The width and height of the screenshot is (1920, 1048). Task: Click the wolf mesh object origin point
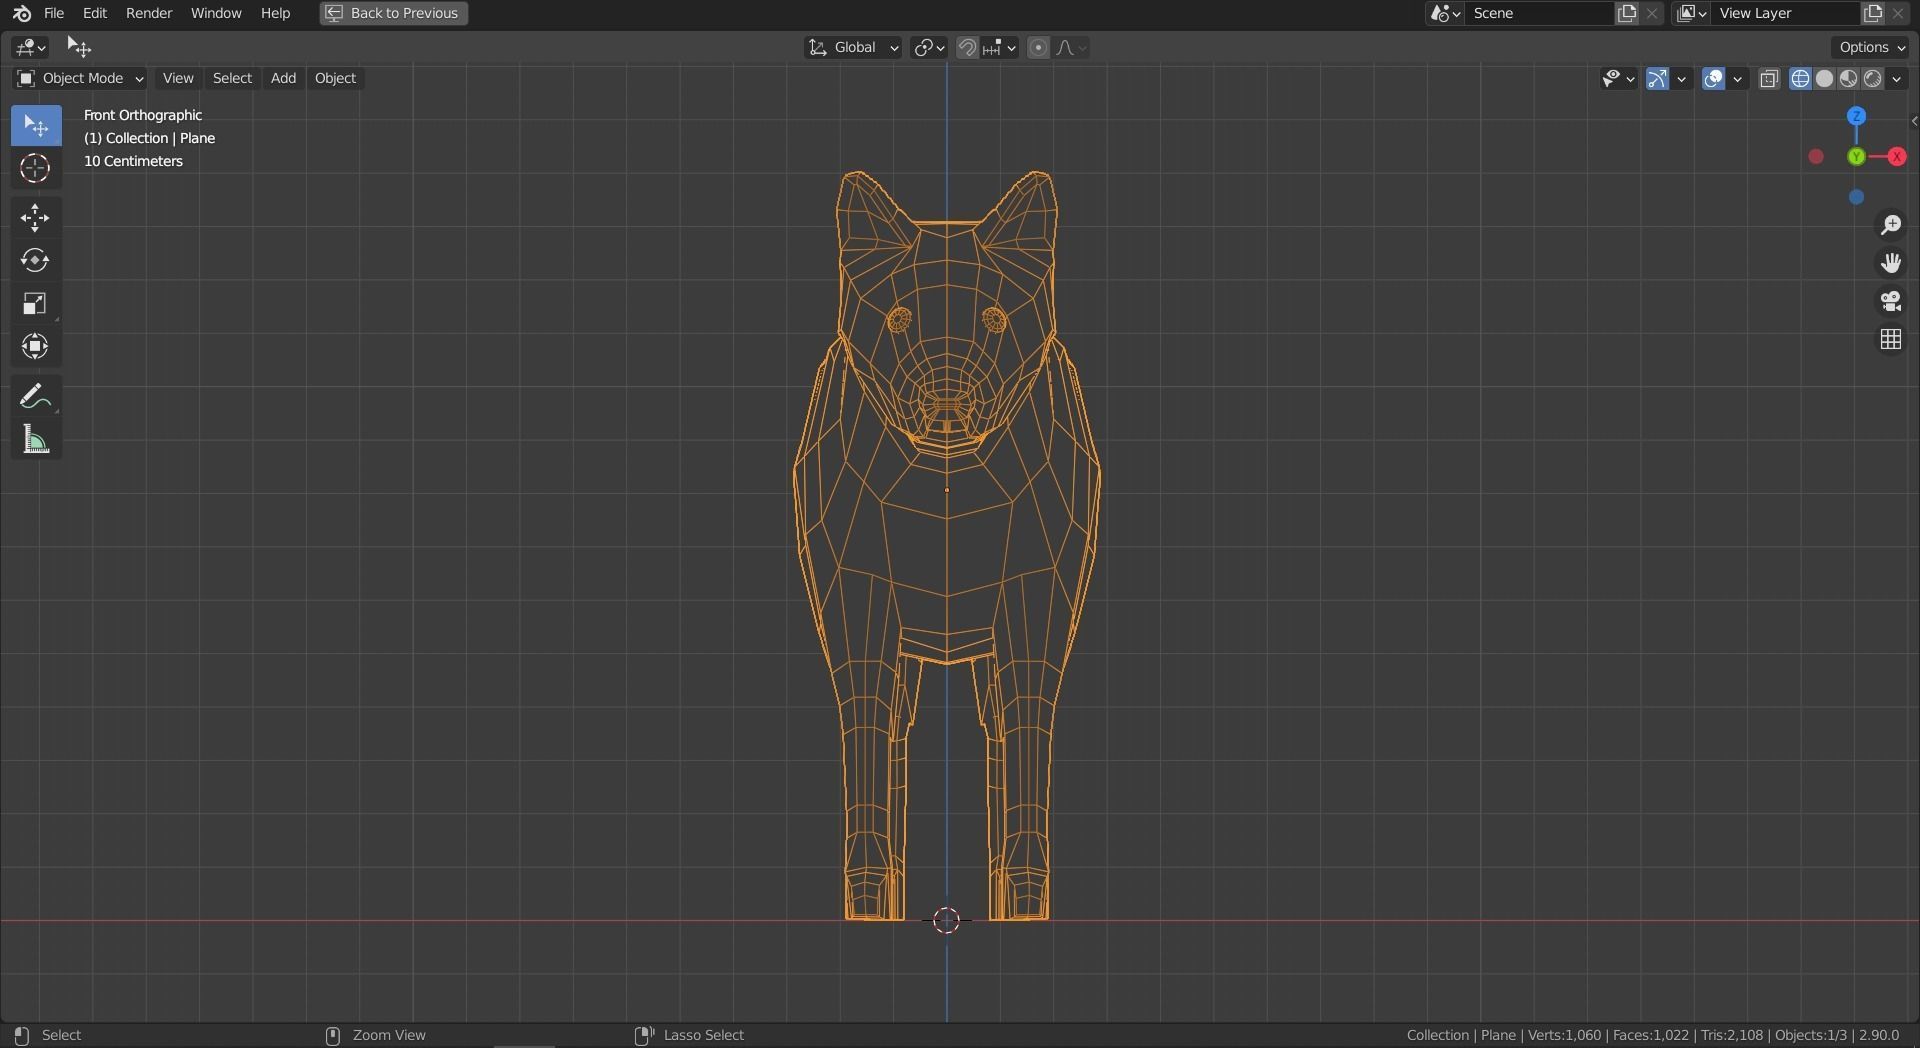(x=947, y=490)
